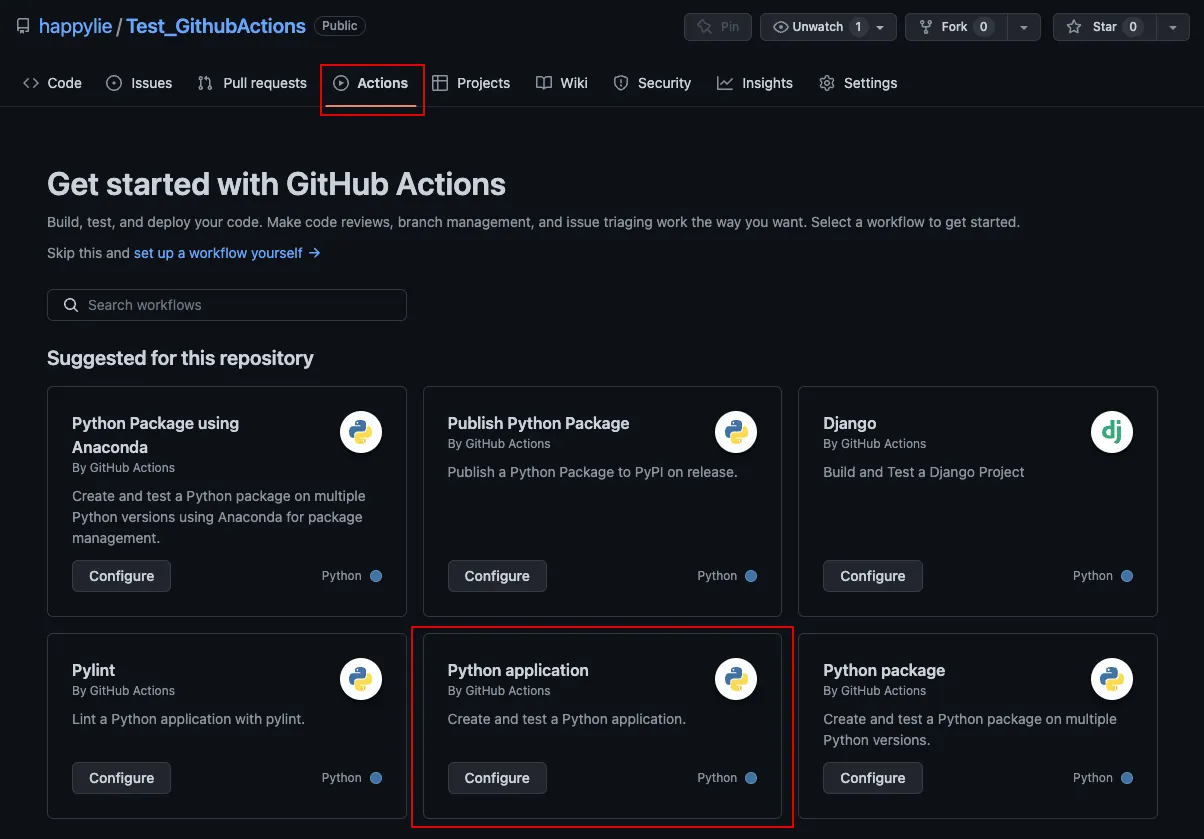Click the blue language dot on the Pylint card
The image size is (1204, 839).
coord(376,778)
